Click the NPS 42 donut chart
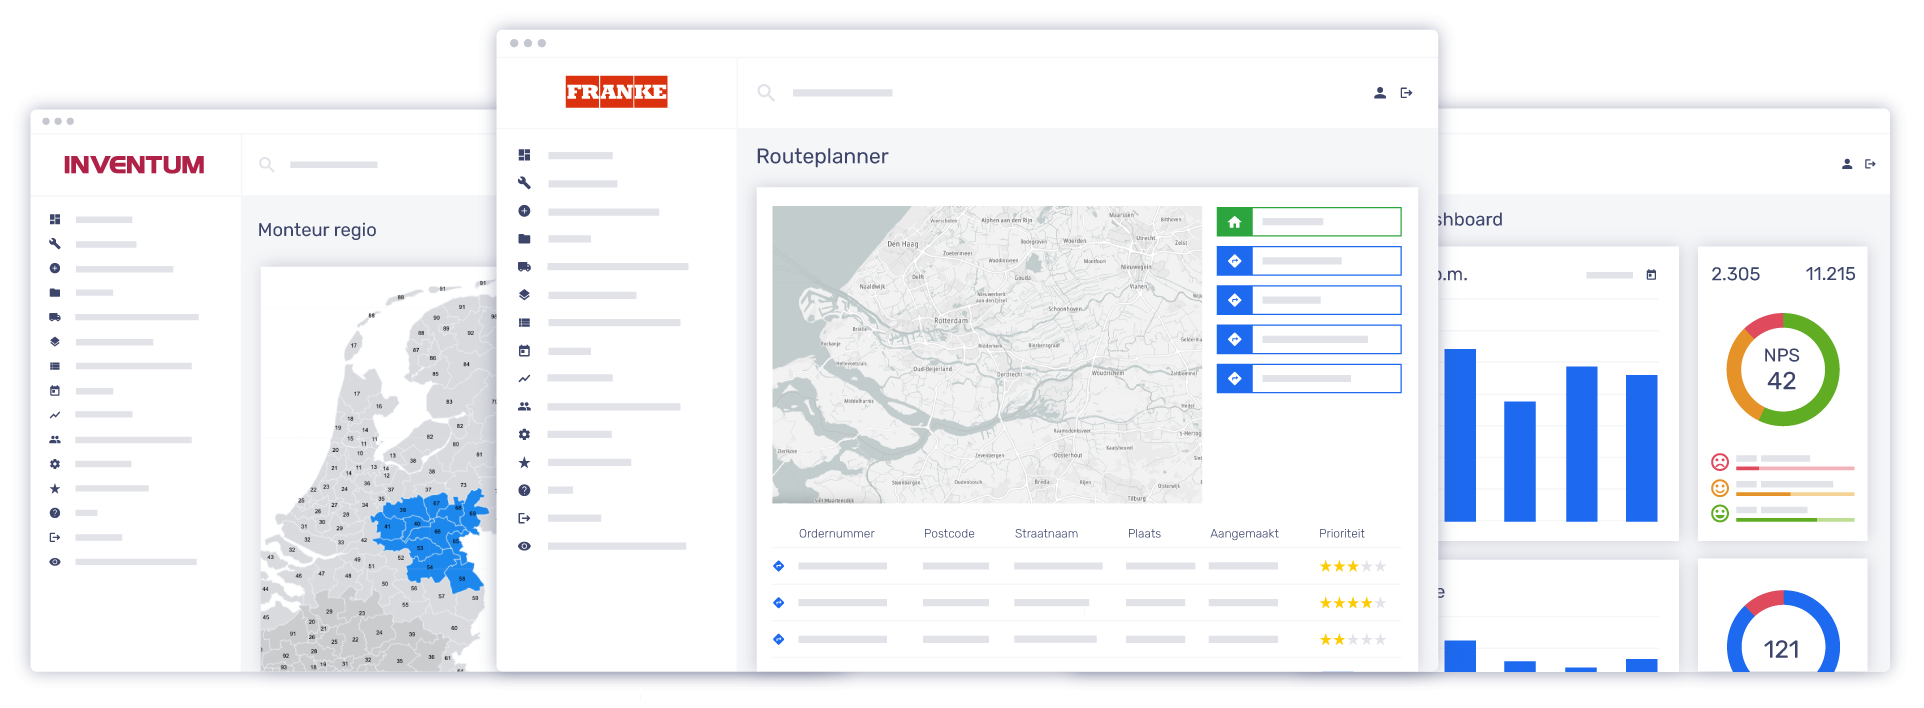The image size is (1924, 708). (1782, 370)
